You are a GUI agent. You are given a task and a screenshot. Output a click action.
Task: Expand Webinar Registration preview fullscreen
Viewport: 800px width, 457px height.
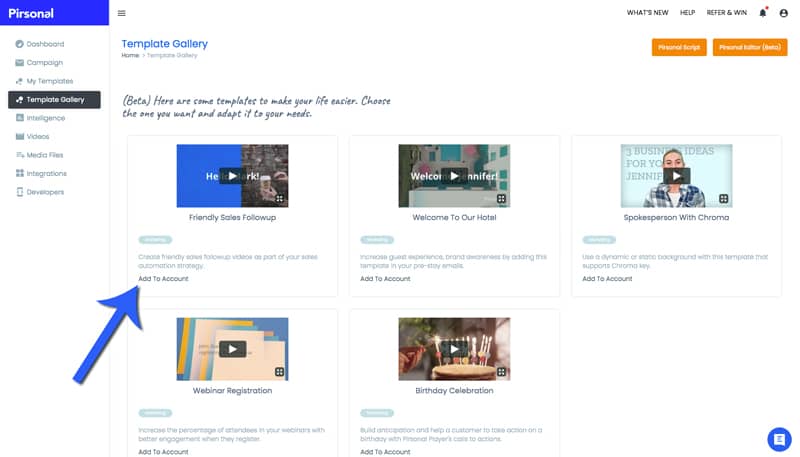280,372
